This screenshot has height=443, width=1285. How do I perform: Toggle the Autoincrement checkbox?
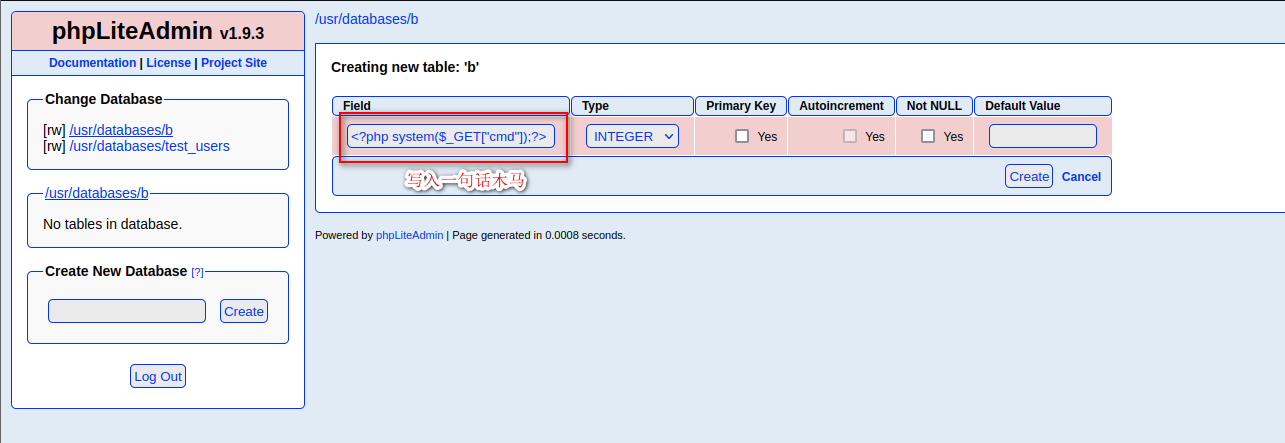coord(850,136)
